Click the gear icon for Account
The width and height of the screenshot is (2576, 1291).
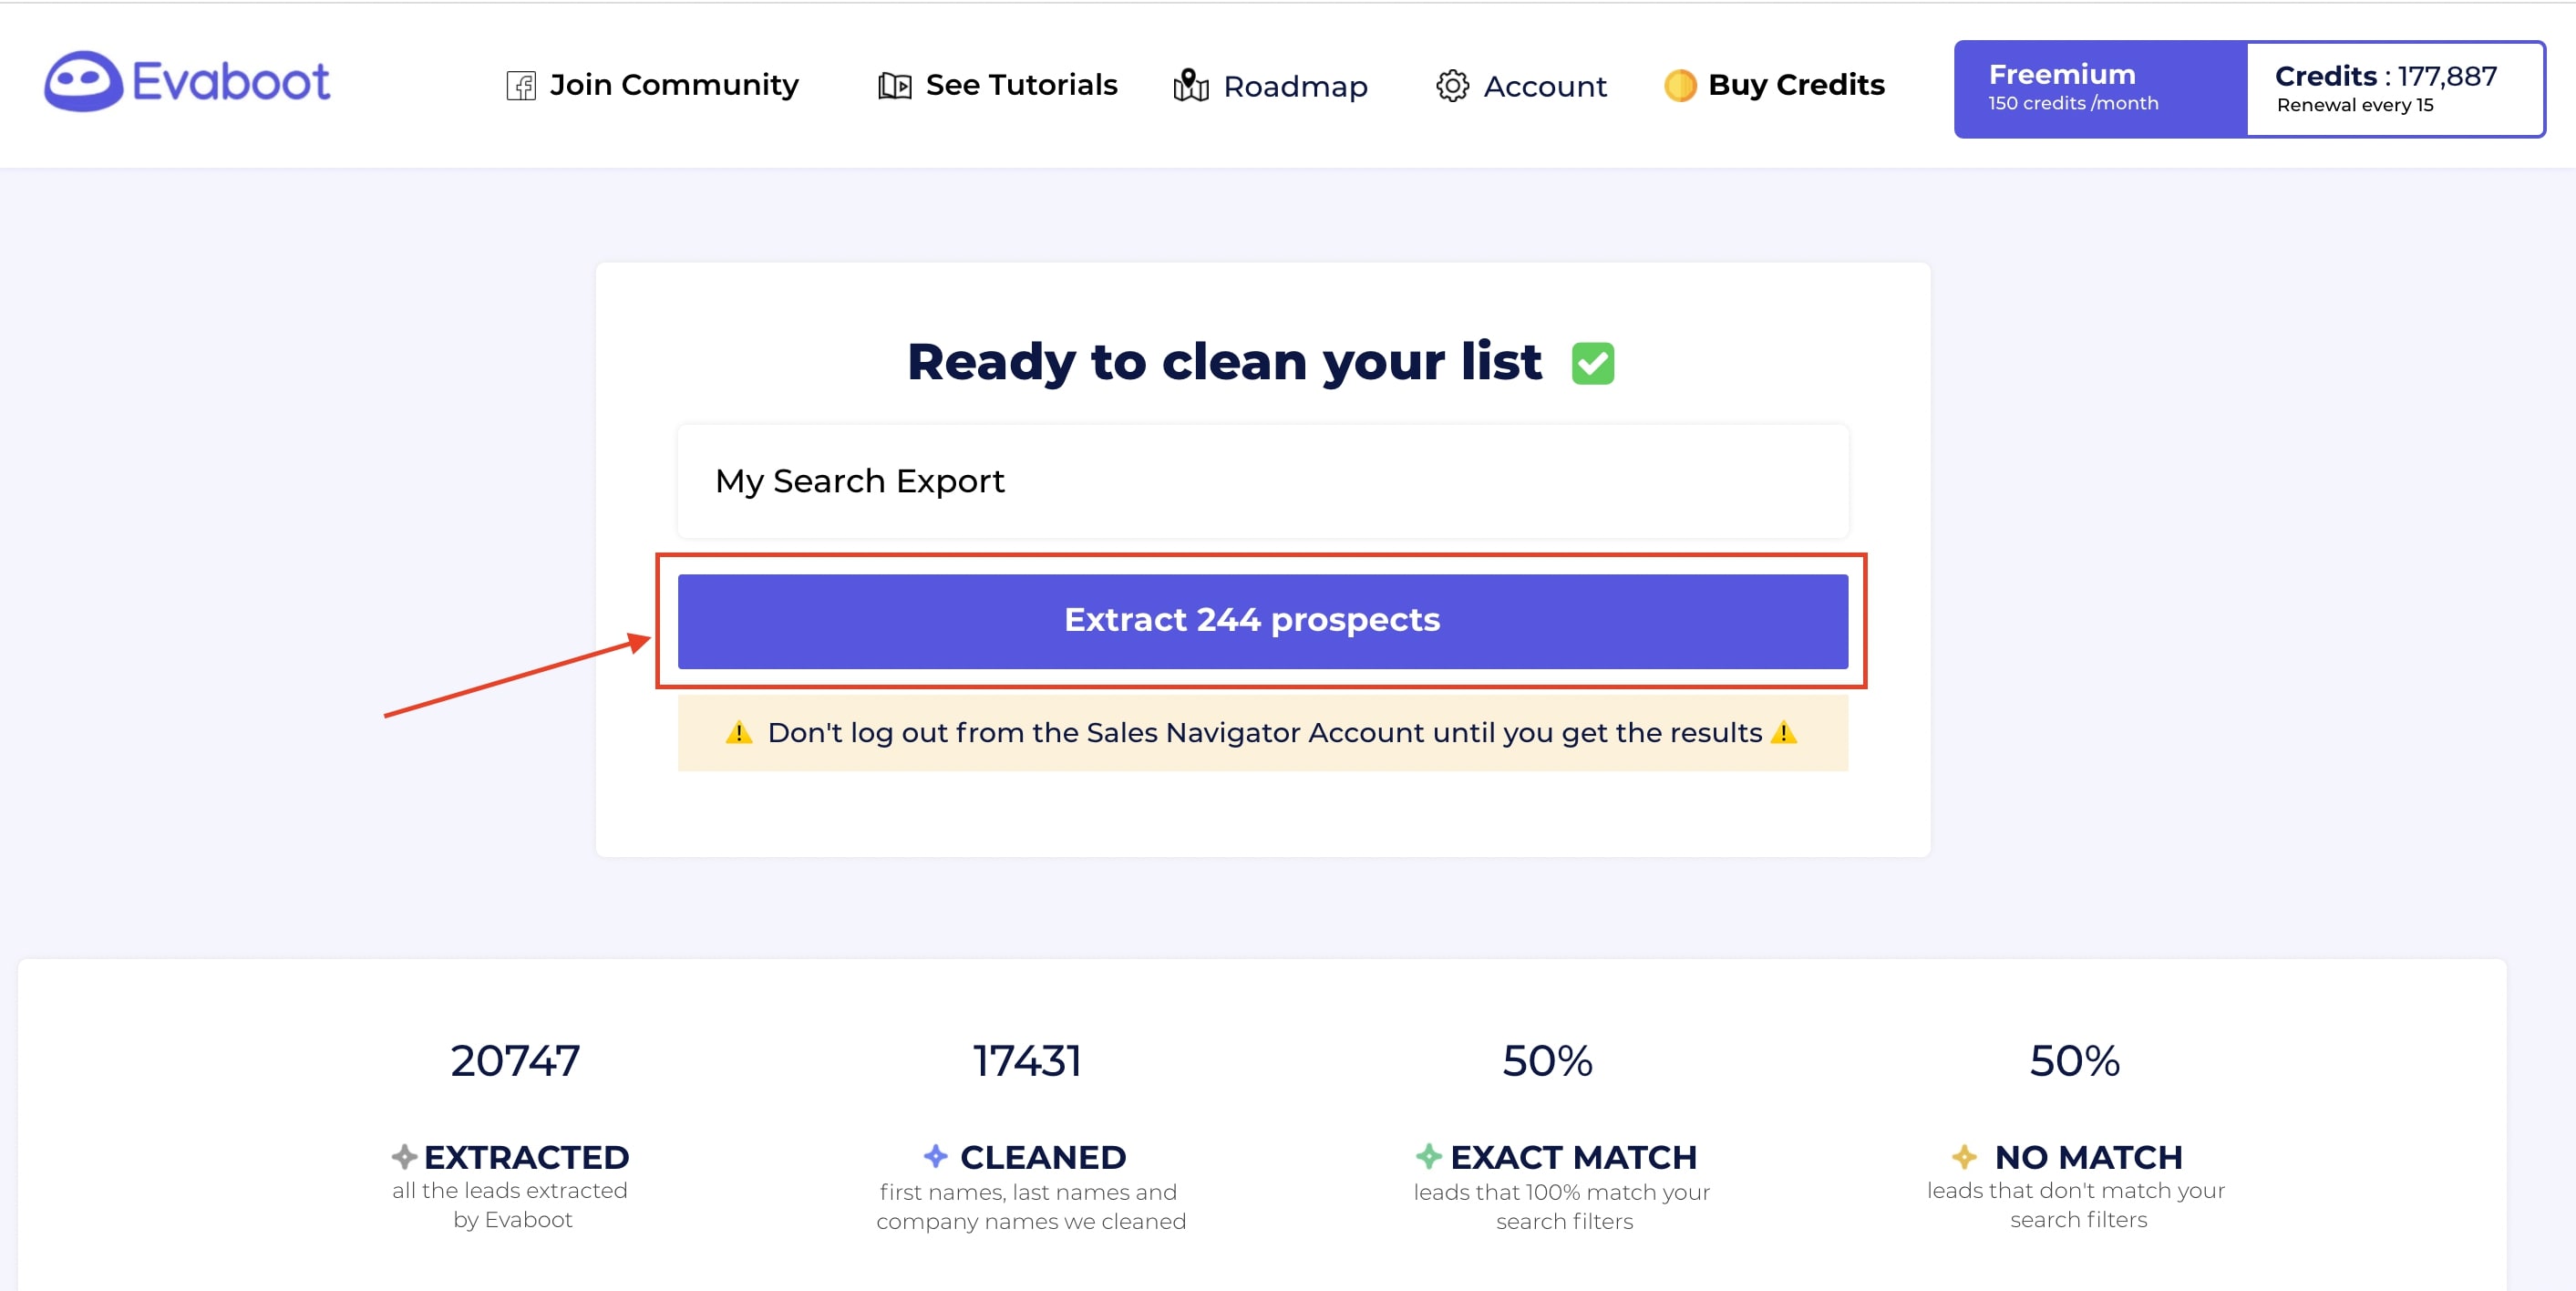point(1452,86)
